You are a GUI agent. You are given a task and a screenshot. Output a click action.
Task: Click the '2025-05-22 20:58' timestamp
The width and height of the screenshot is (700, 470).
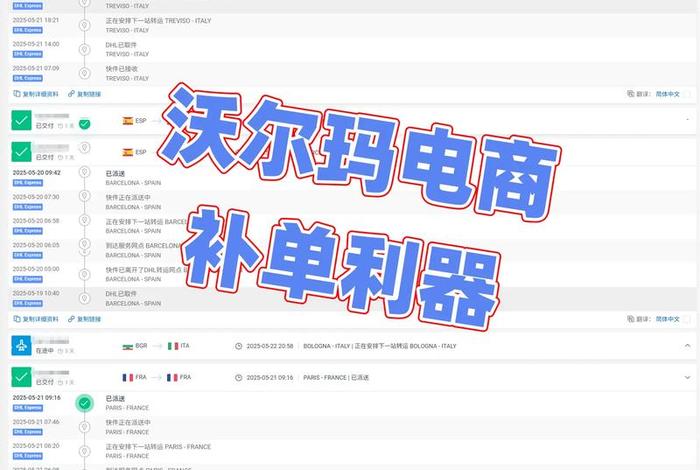[270, 346]
